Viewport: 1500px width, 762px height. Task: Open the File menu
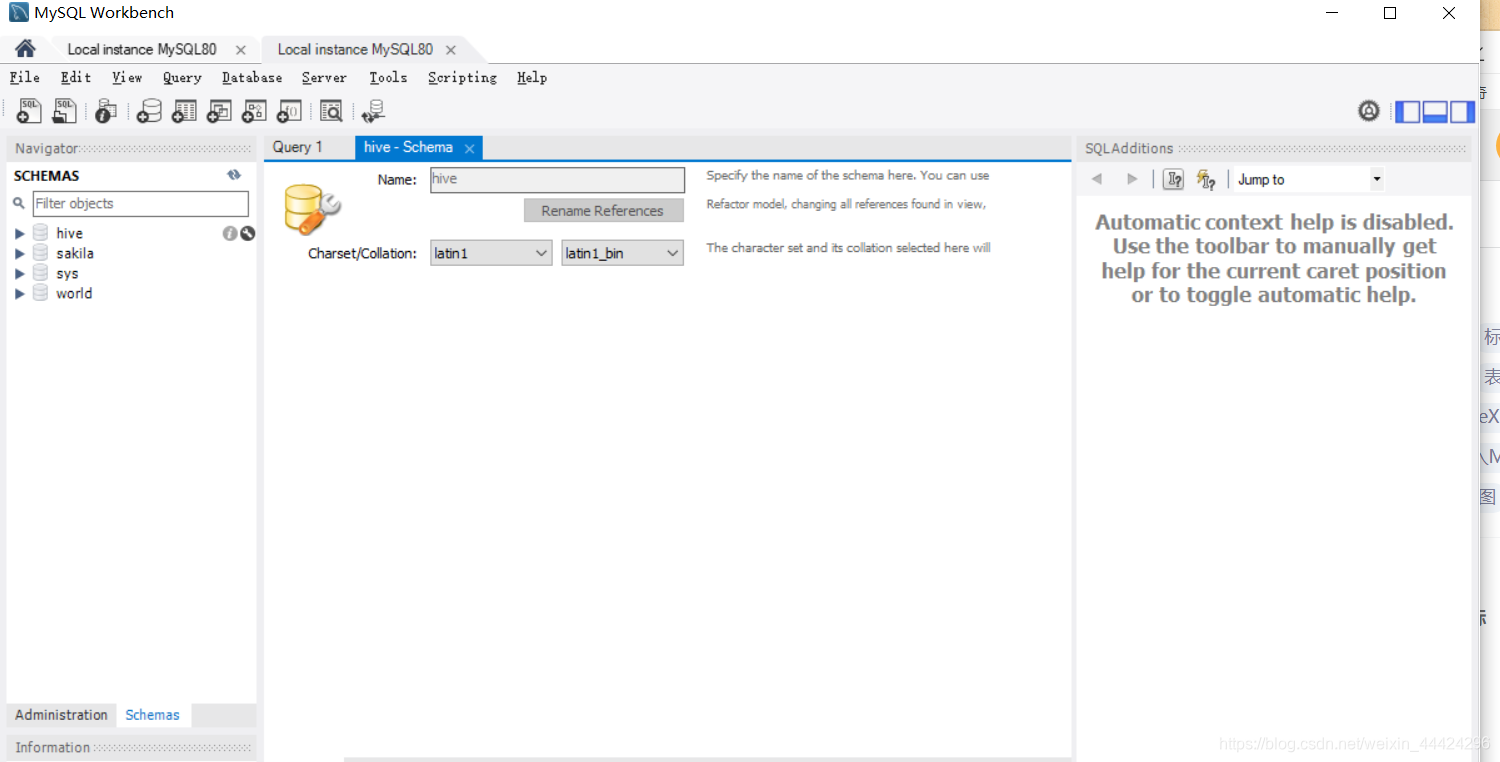click(x=25, y=77)
